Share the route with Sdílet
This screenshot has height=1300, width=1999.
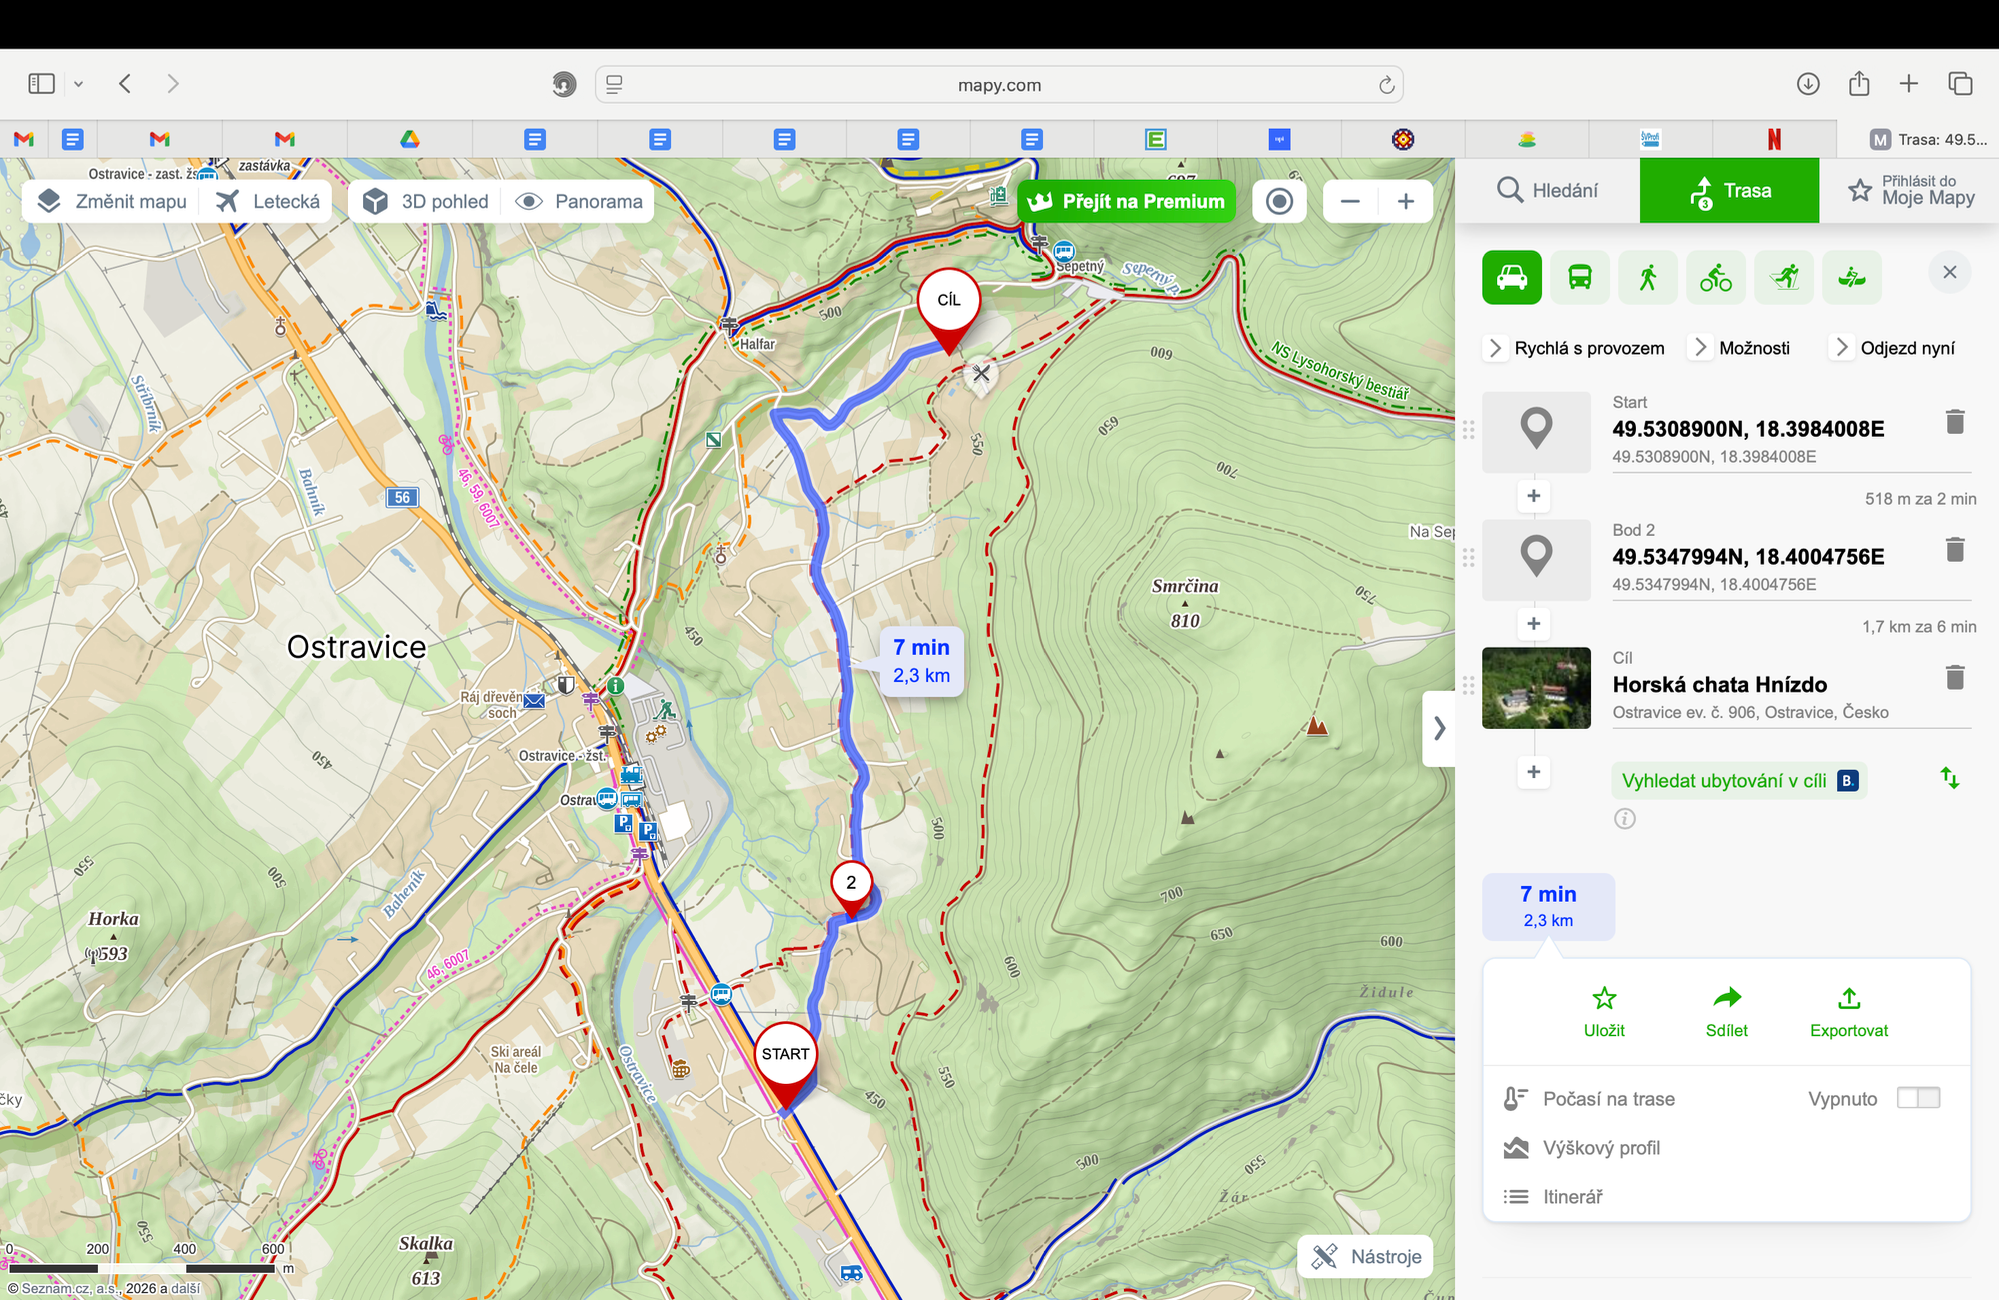coord(1727,1012)
